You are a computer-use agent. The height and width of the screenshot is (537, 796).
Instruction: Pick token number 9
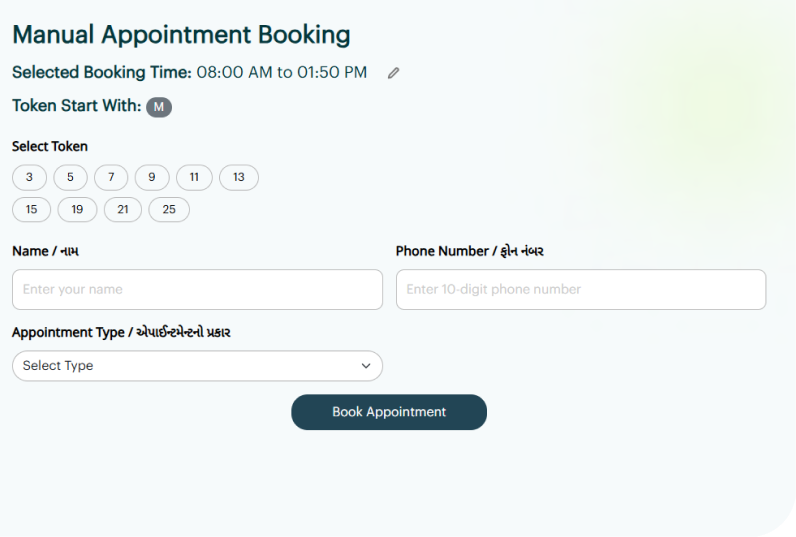[152, 178]
